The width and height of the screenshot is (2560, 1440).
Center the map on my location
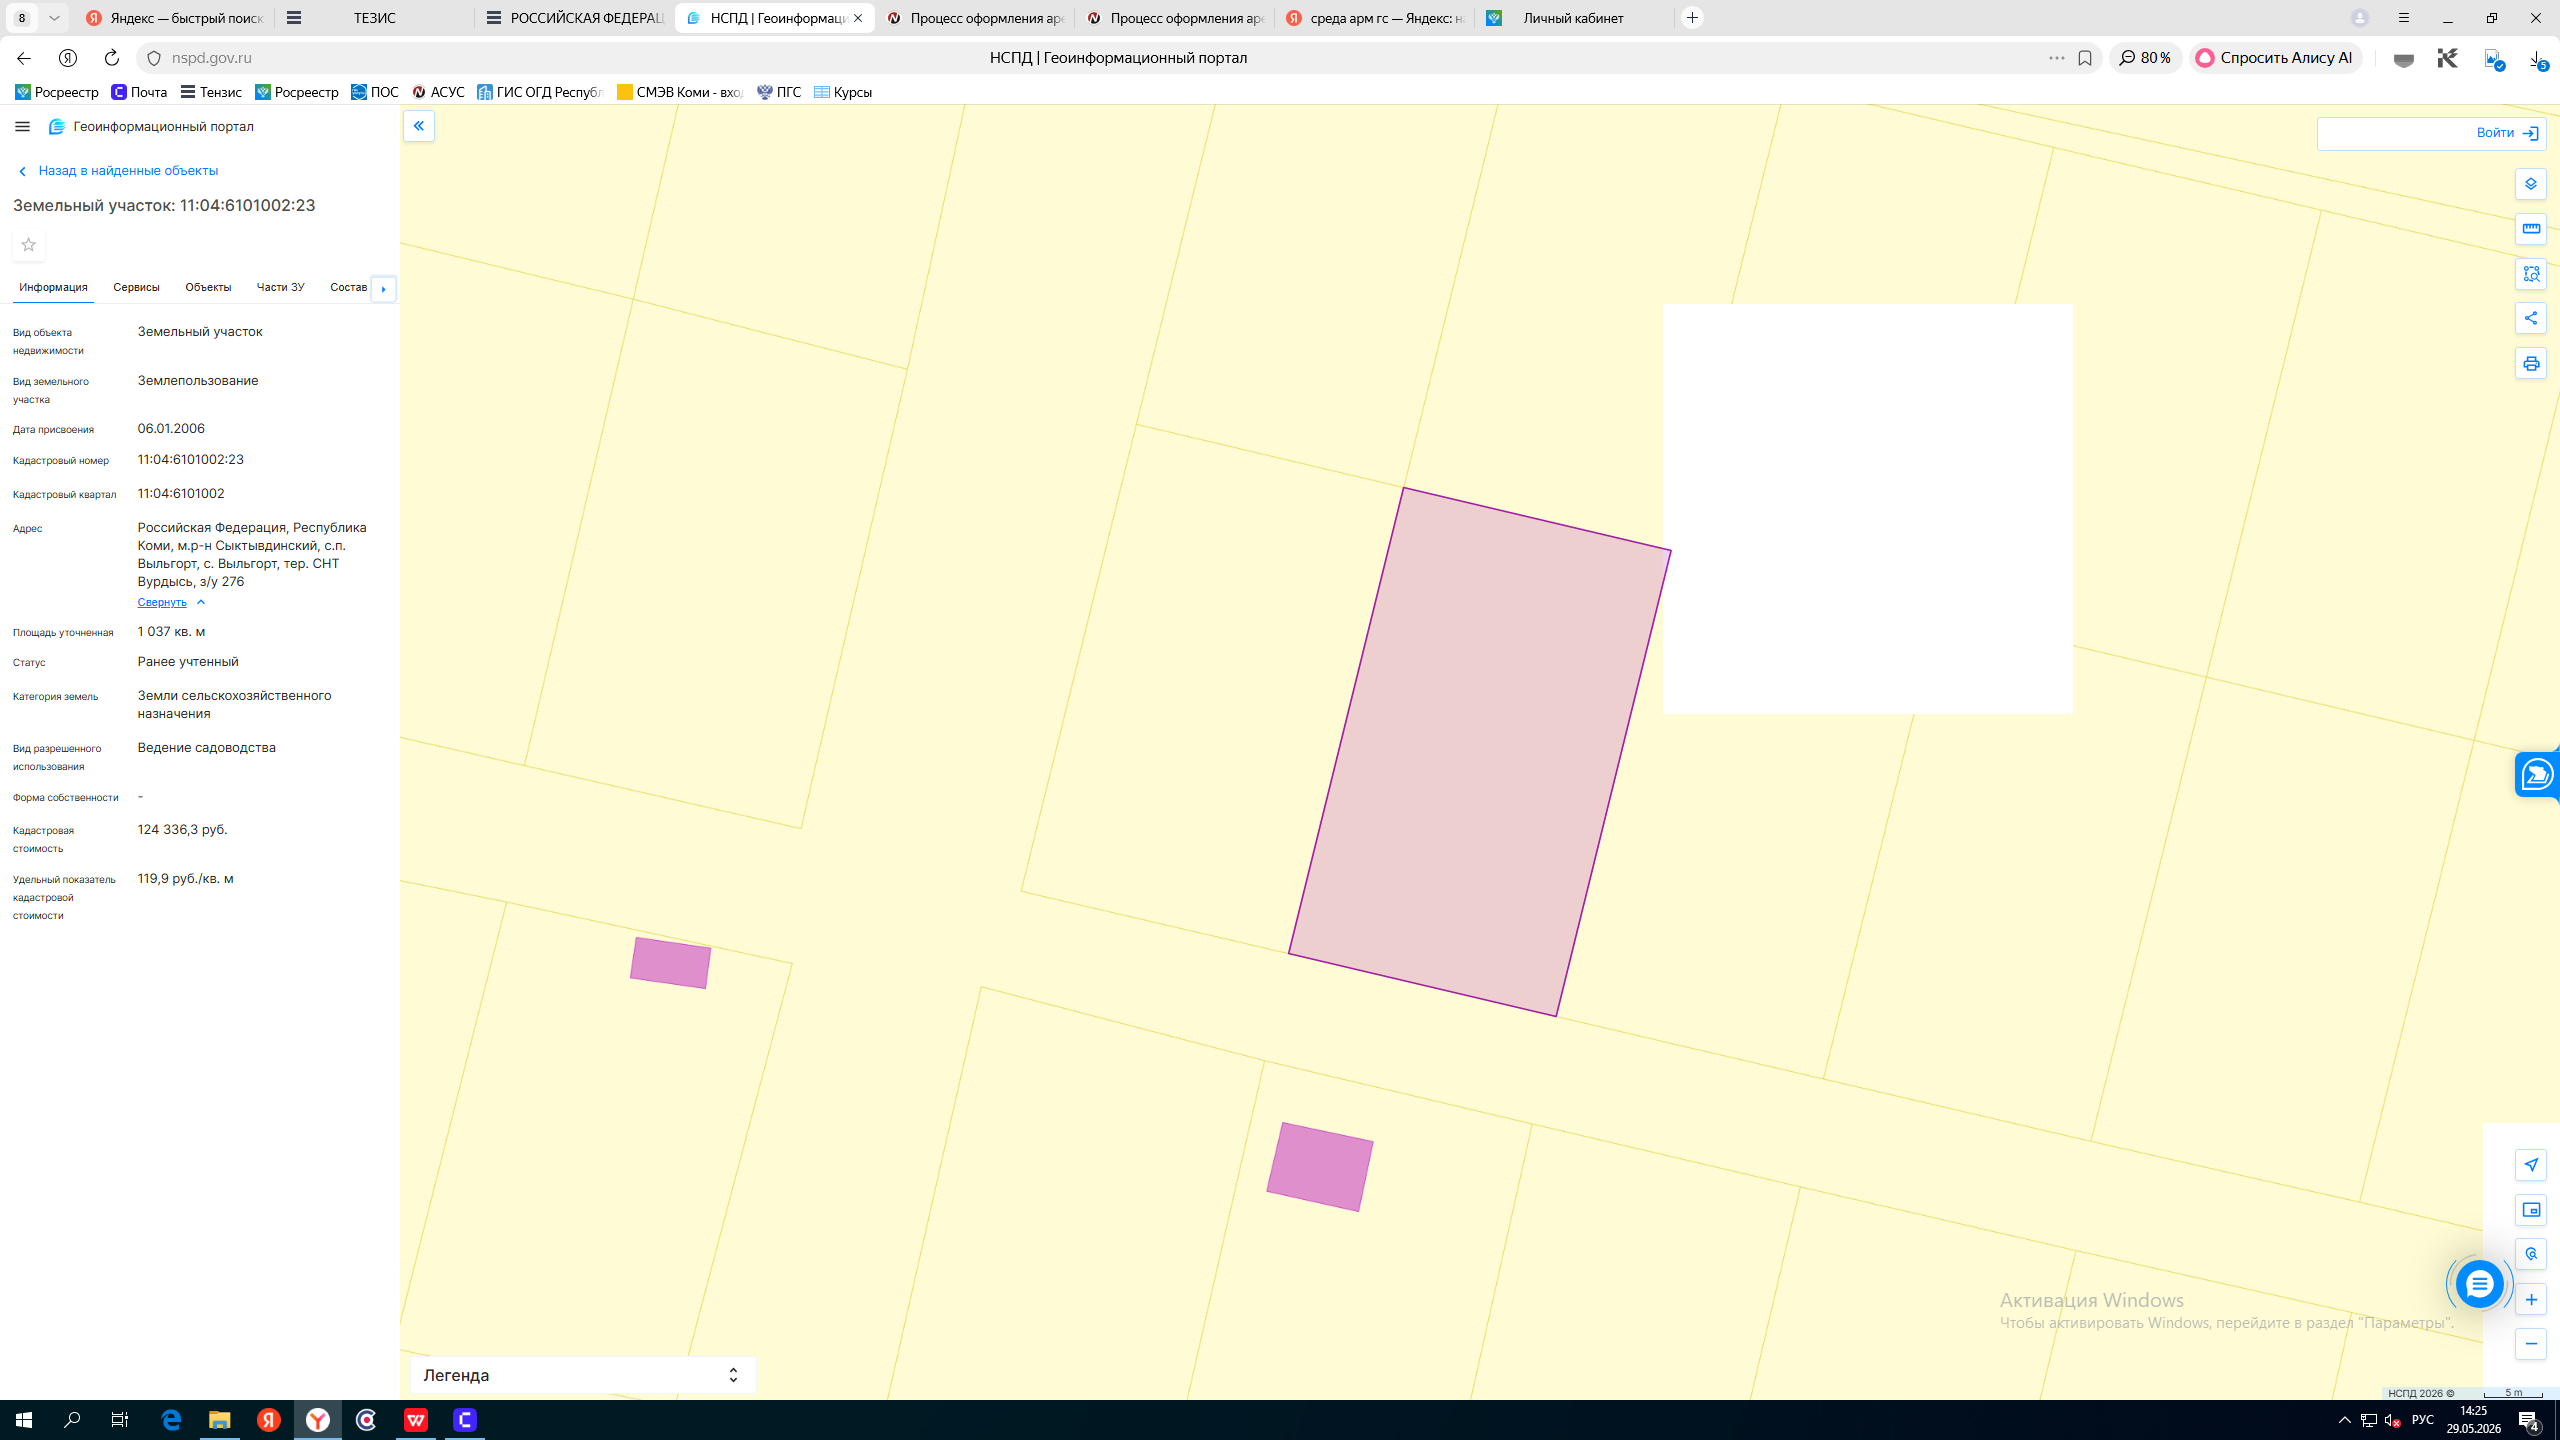2531,1165
